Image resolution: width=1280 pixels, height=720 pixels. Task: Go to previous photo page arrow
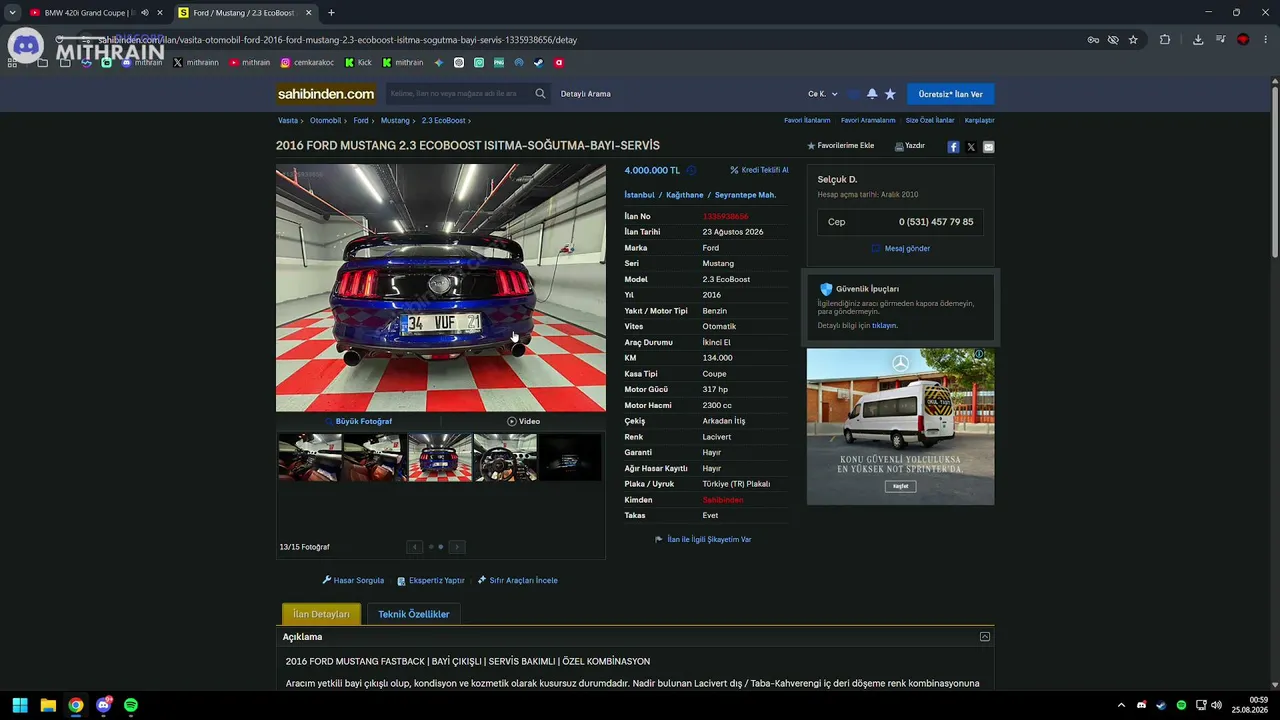415,547
